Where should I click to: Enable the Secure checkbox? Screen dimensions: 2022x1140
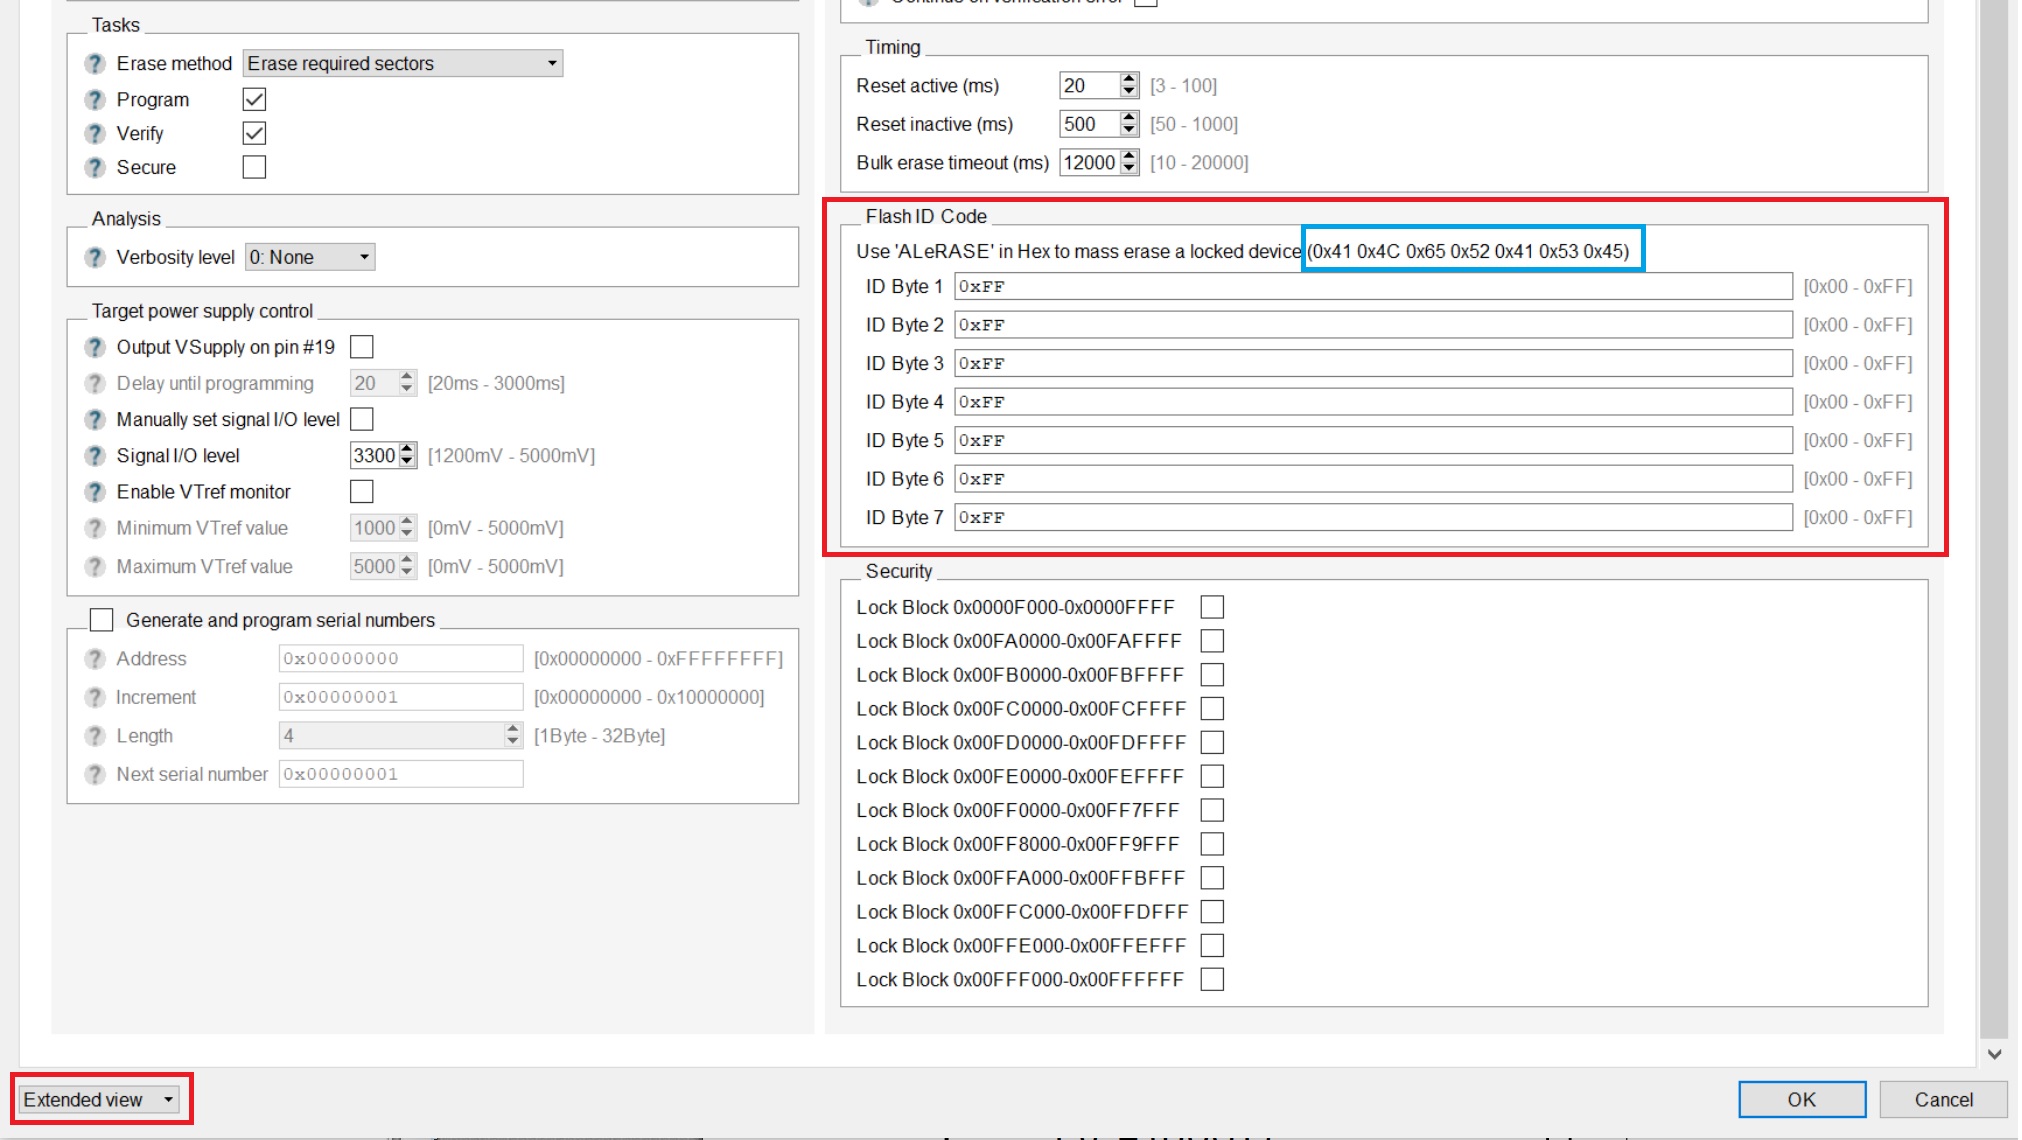(x=254, y=167)
